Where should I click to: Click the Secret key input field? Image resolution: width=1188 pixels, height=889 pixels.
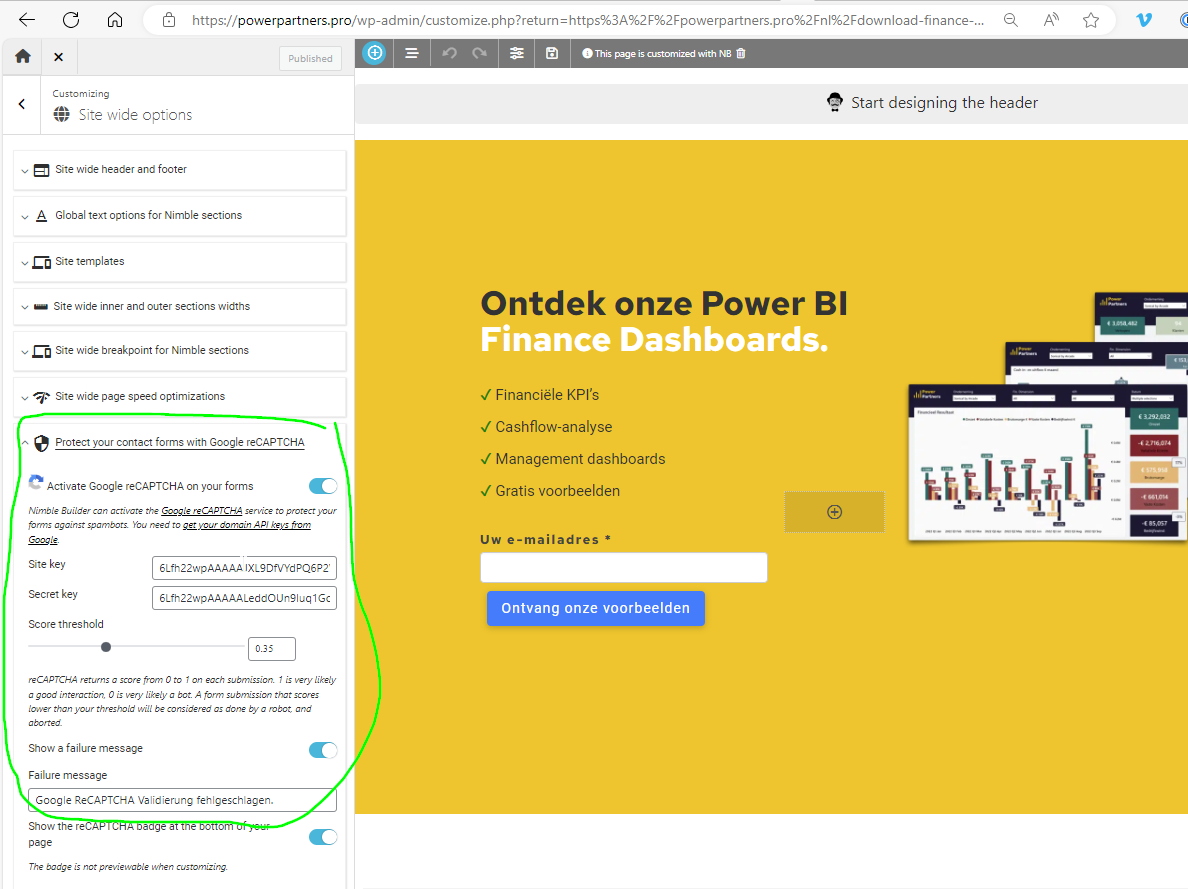pos(244,598)
